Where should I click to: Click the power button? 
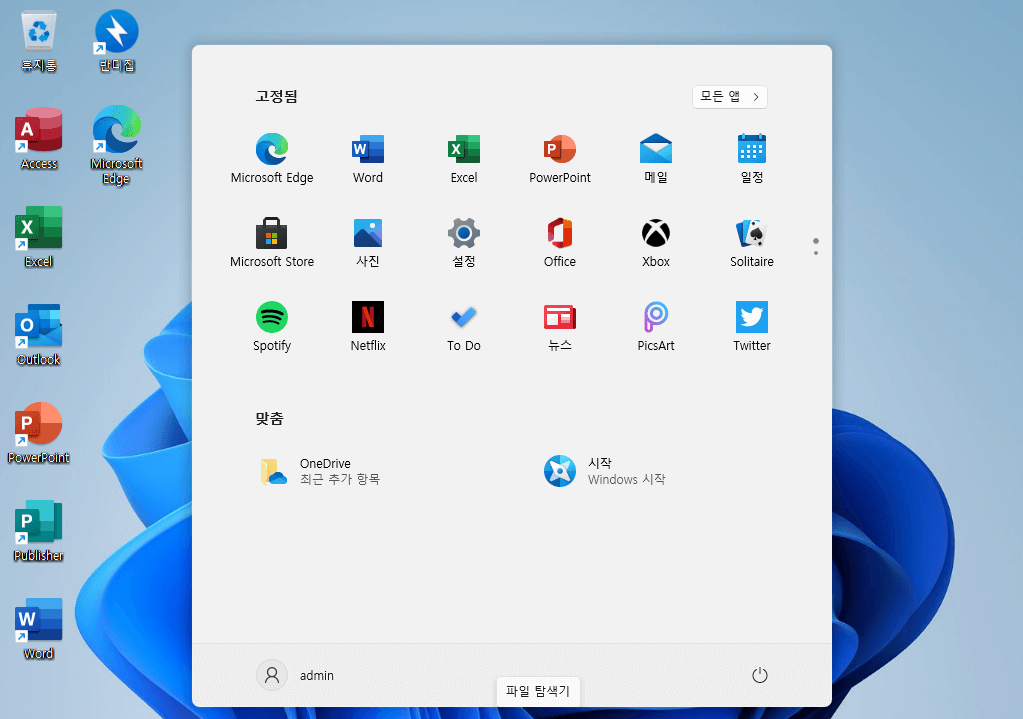click(x=759, y=675)
